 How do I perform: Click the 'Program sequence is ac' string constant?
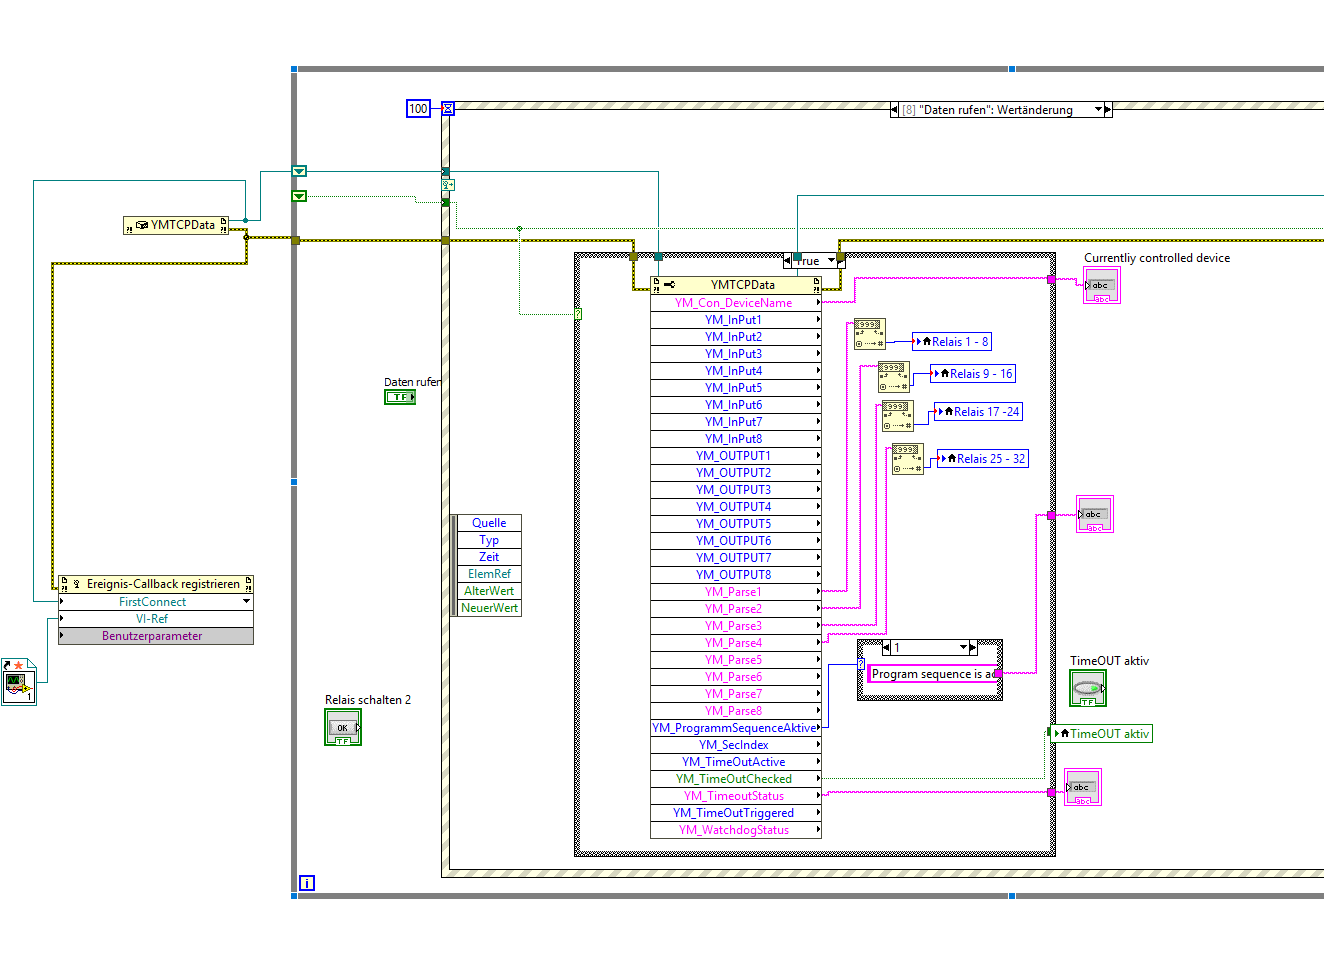[933, 674]
